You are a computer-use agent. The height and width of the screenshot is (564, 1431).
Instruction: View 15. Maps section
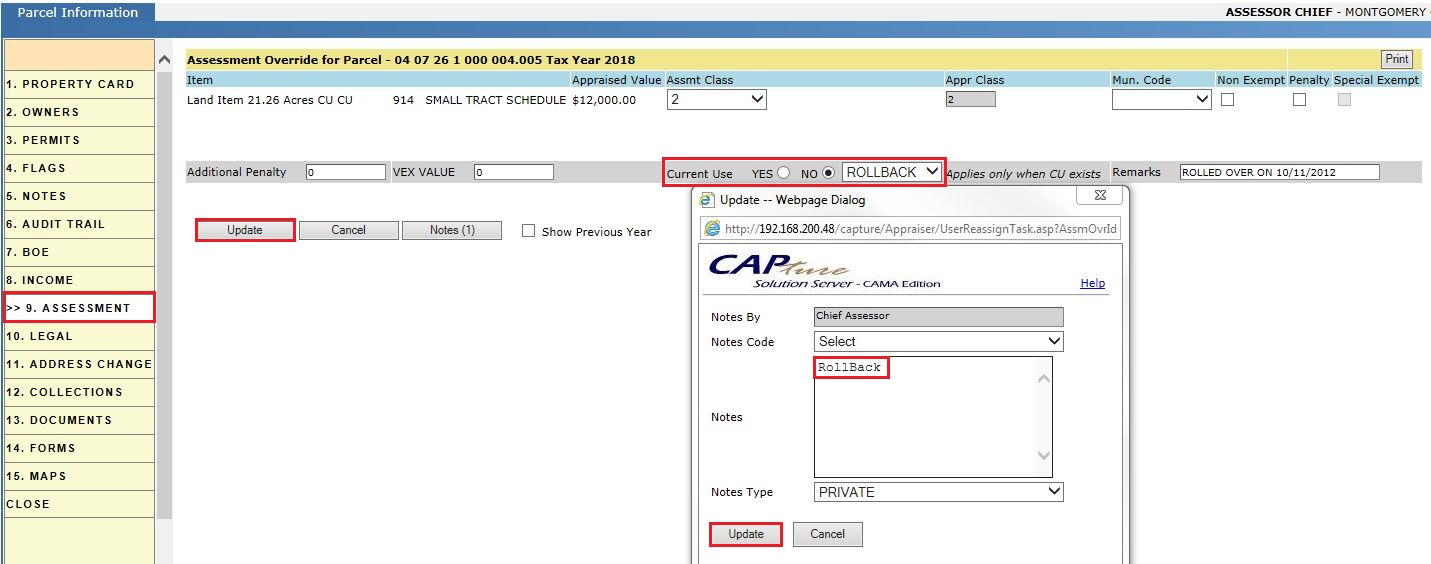(78, 476)
